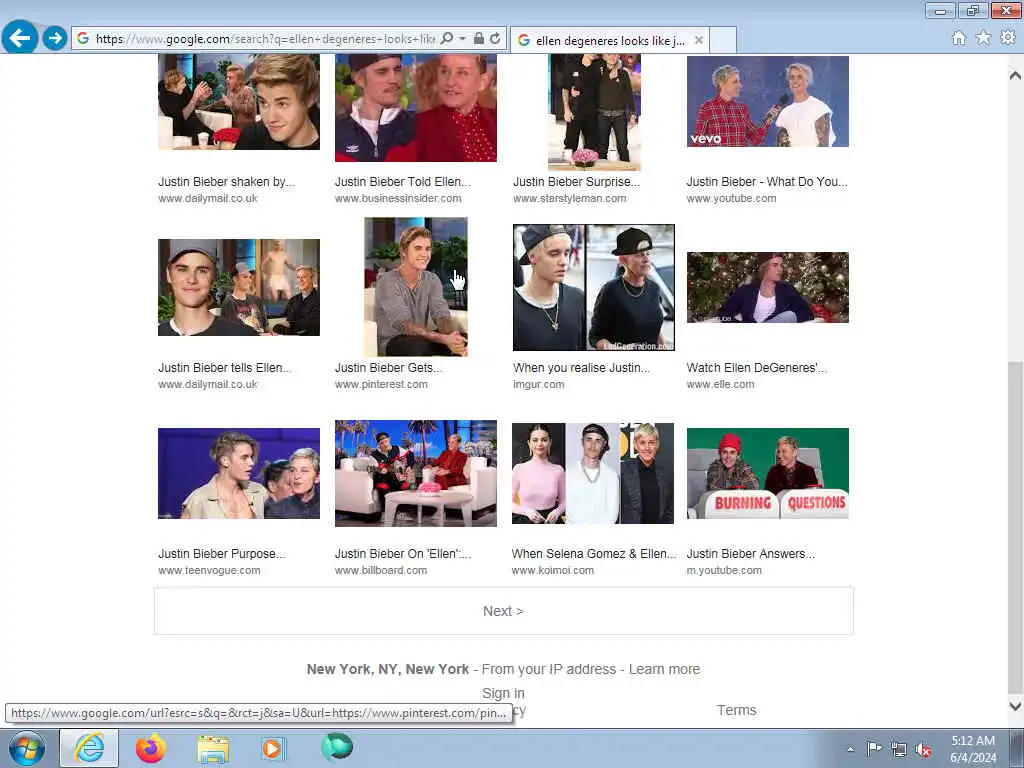Go back using the browser back arrow

[x=20, y=38]
